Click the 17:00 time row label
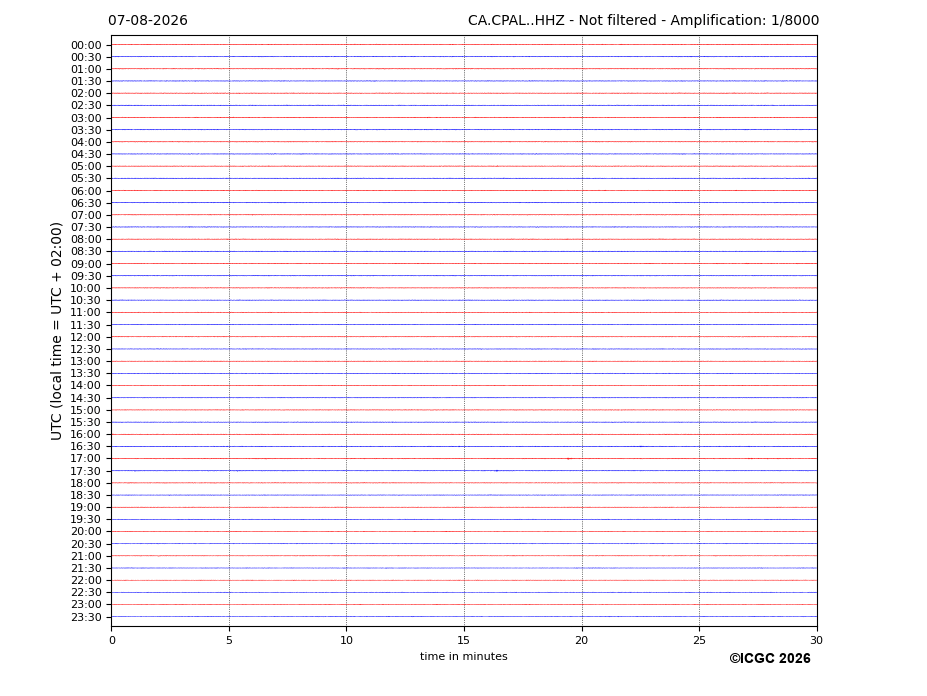This screenshot has height=696, width=927. (x=86, y=459)
